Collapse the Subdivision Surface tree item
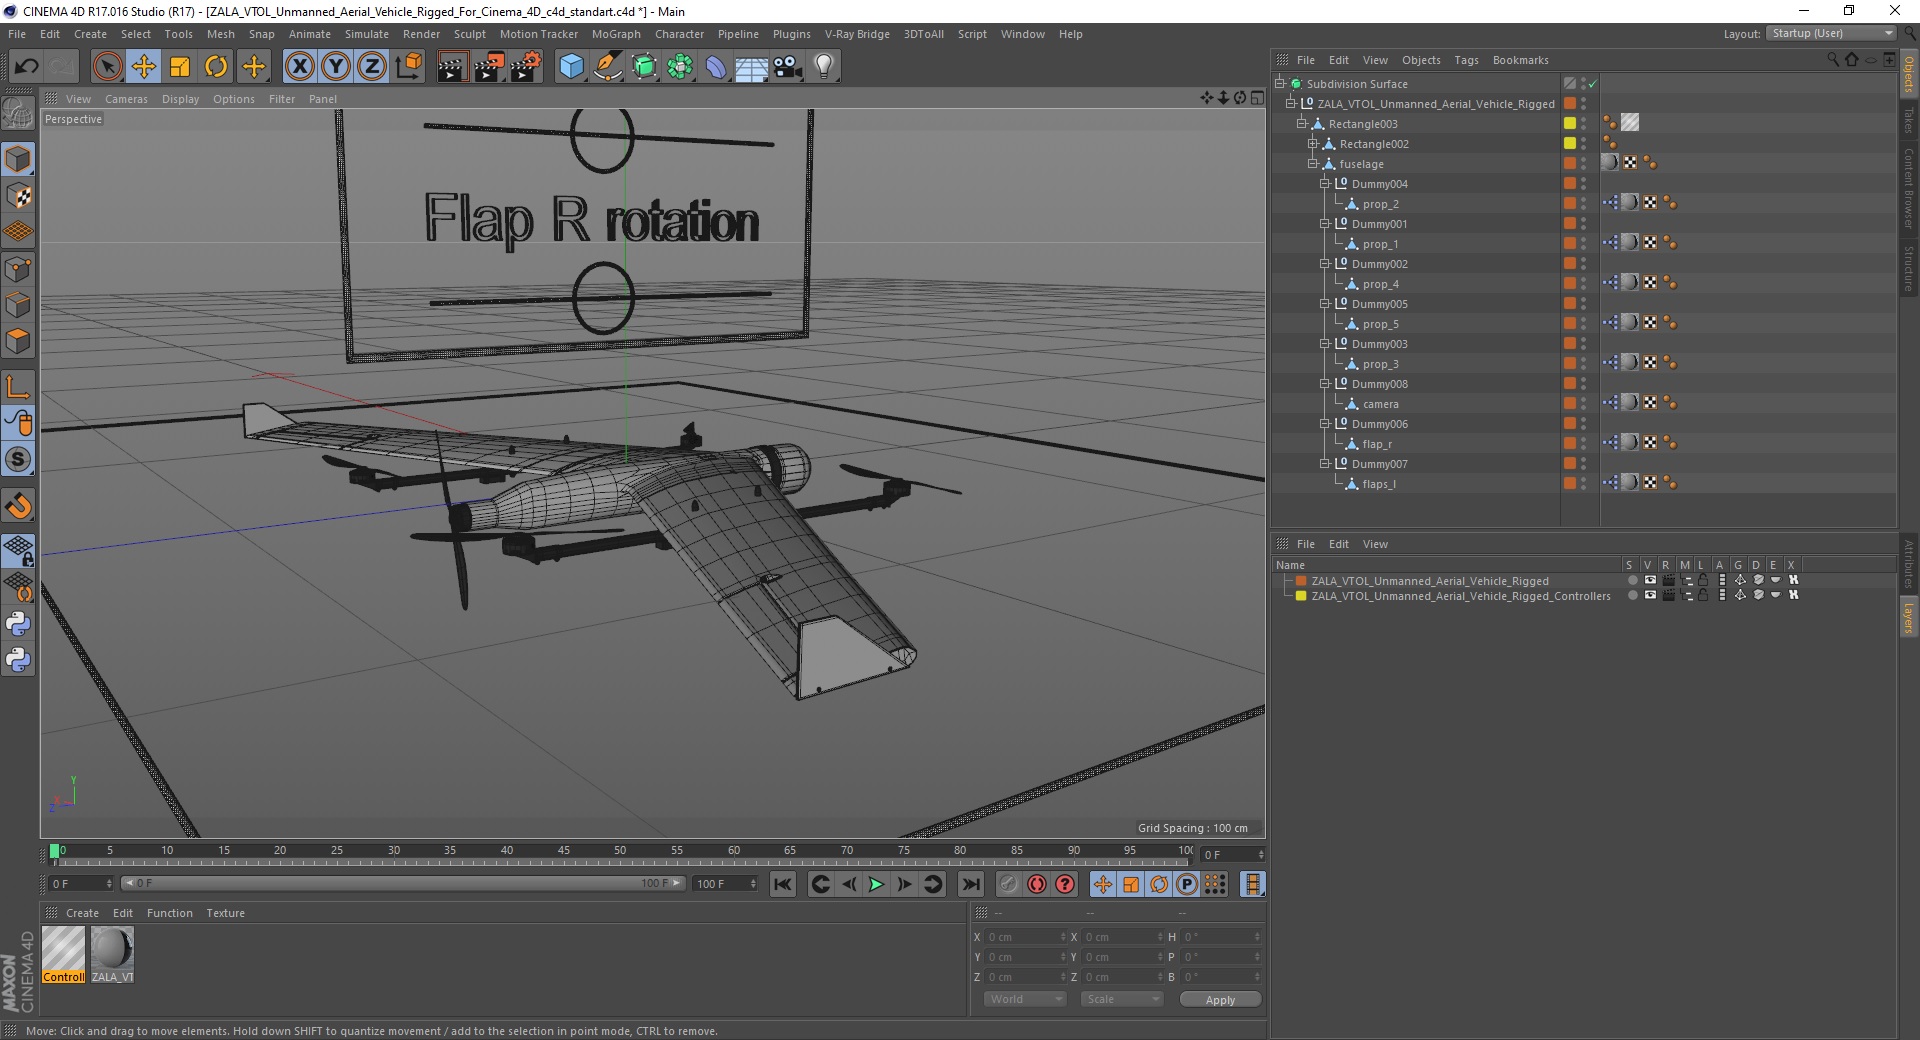The width and height of the screenshot is (1920, 1040). coord(1279,84)
